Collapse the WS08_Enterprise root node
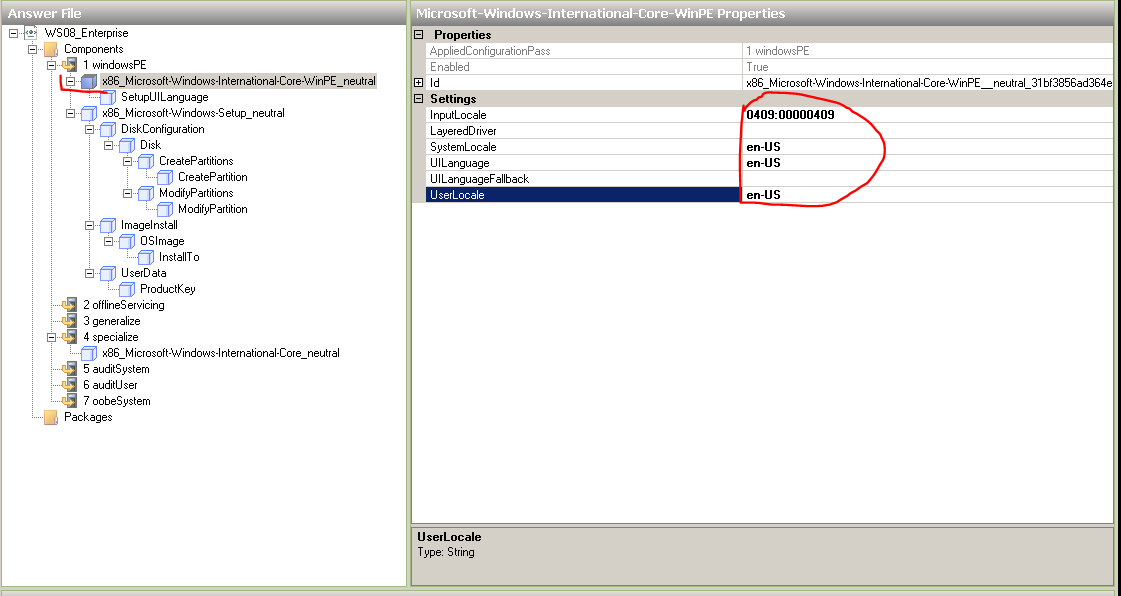Image resolution: width=1121 pixels, height=596 pixels. click(13, 33)
